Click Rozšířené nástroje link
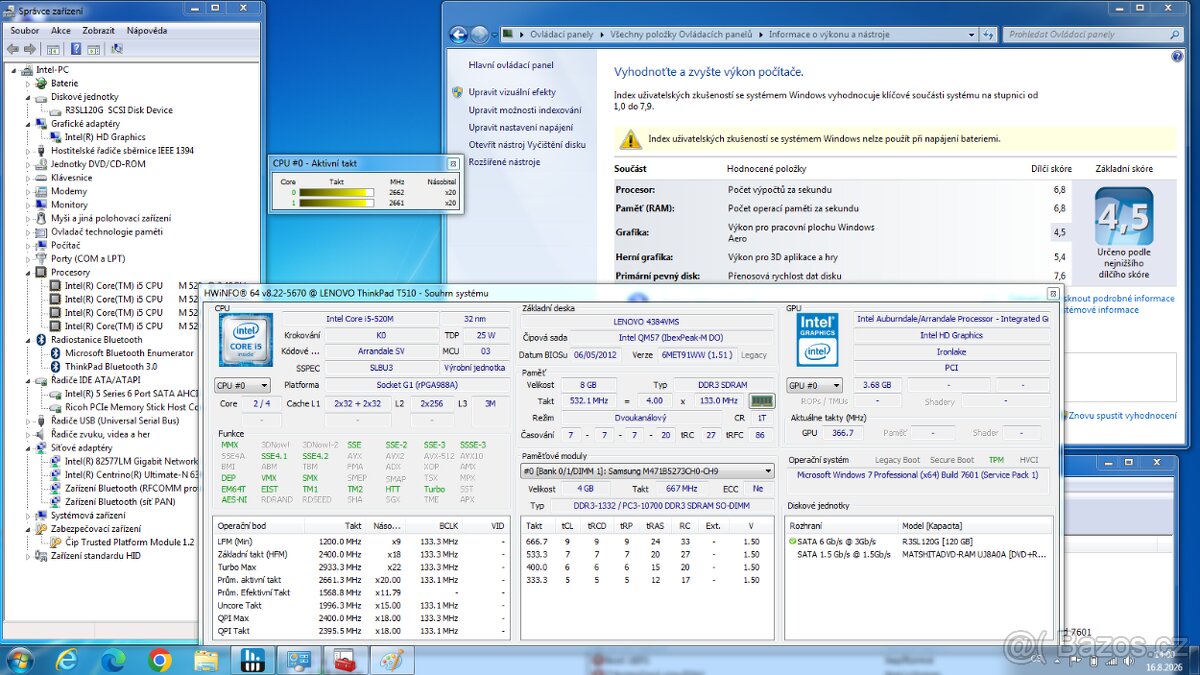Viewport: 1200px width, 675px height. tap(504, 162)
